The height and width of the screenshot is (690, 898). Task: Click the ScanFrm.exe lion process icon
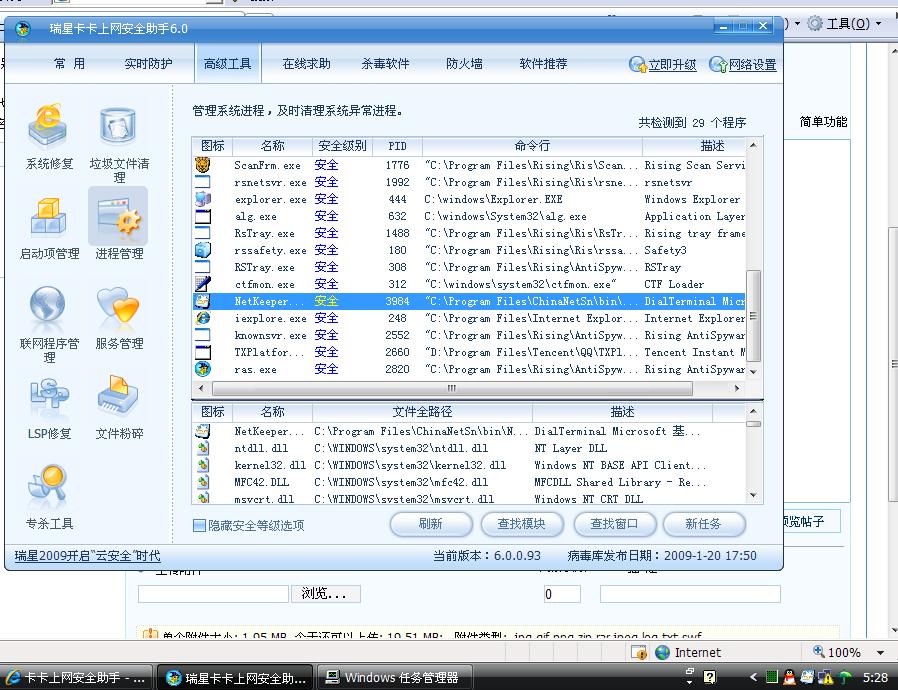(203, 165)
